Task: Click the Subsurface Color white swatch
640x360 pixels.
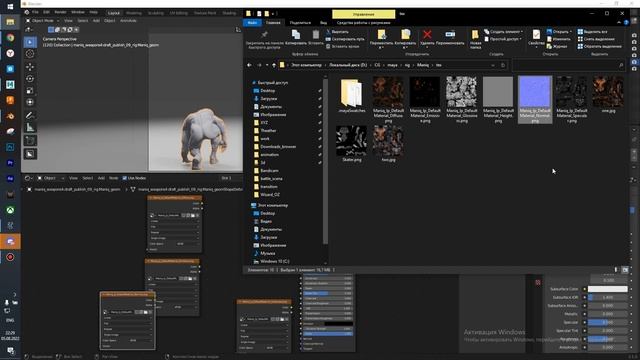Action: (x=607, y=289)
